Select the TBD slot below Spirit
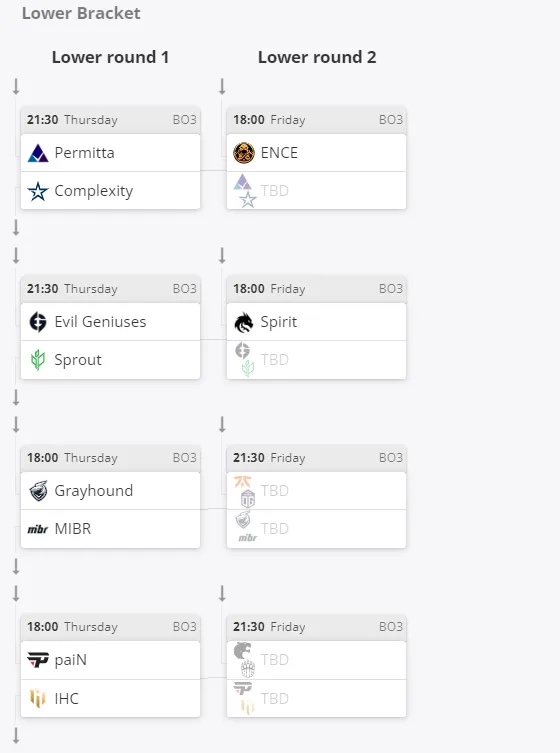Screen dimensions: 560x753 (x=317, y=360)
